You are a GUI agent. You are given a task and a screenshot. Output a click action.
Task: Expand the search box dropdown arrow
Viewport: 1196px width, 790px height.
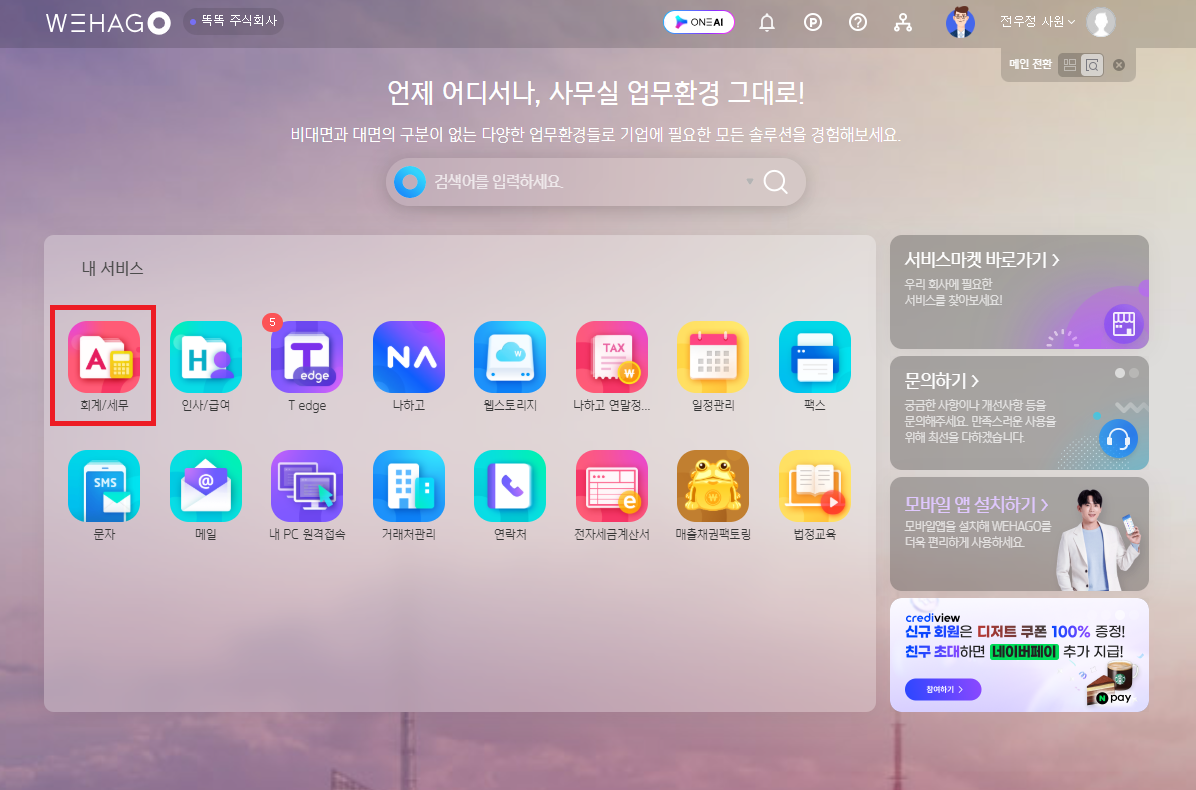pos(750,182)
